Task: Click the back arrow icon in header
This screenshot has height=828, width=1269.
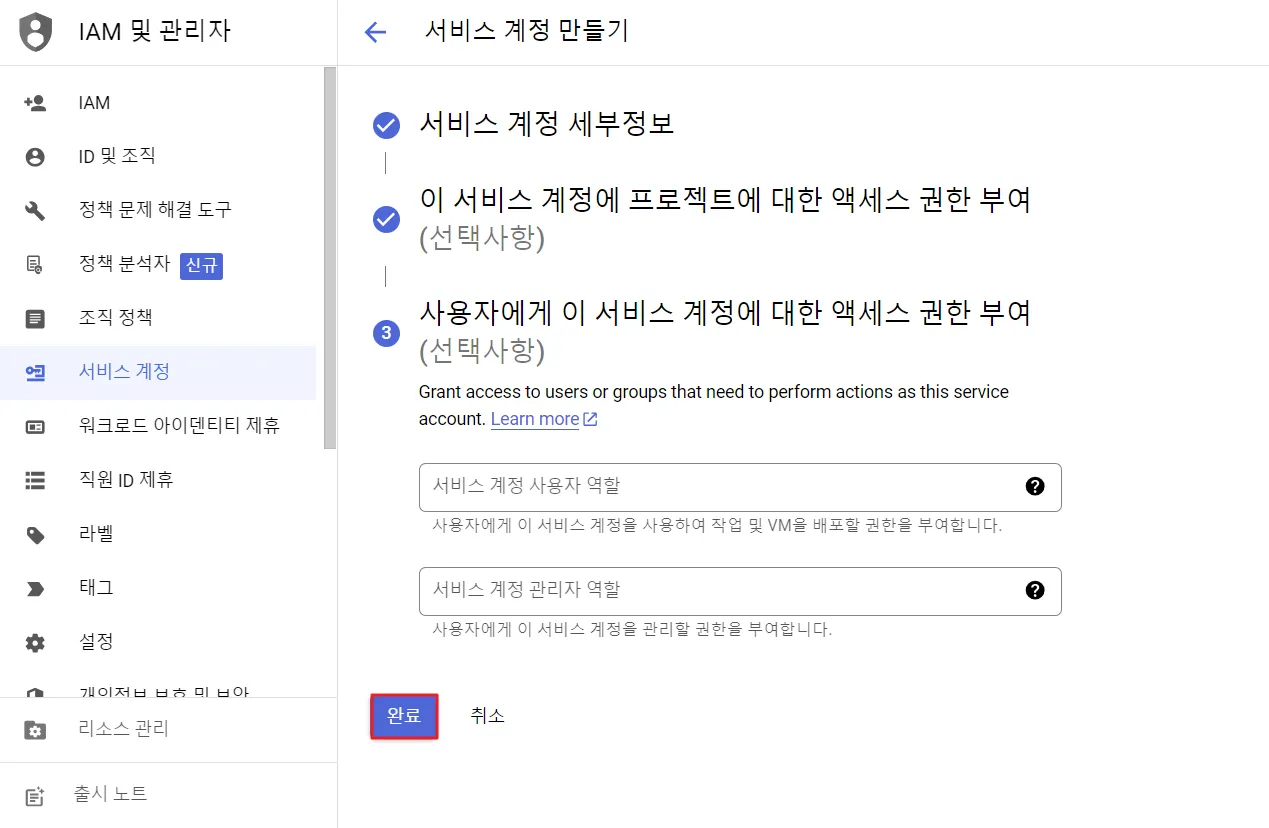Action: click(x=375, y=32)
